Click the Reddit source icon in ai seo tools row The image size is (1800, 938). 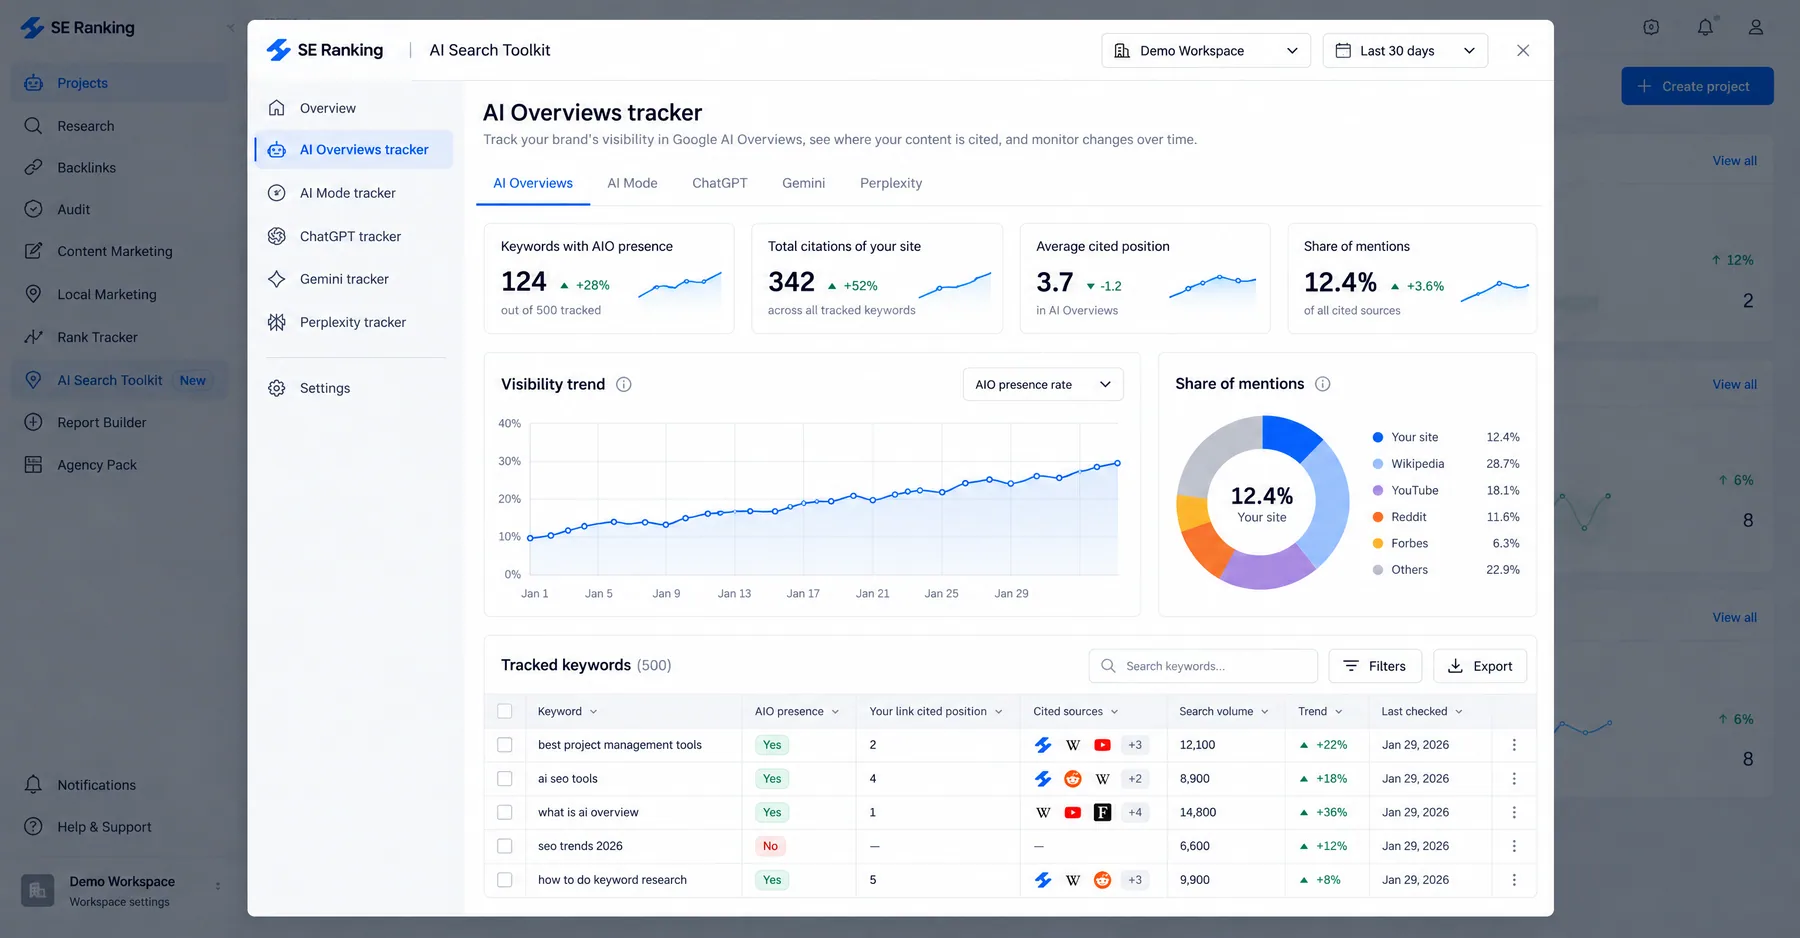pos(1073,779)
